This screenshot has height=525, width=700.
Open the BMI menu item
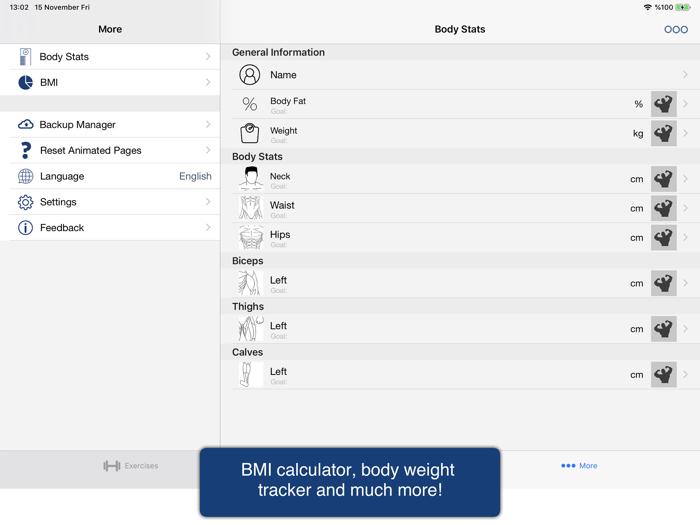point(110,82)
